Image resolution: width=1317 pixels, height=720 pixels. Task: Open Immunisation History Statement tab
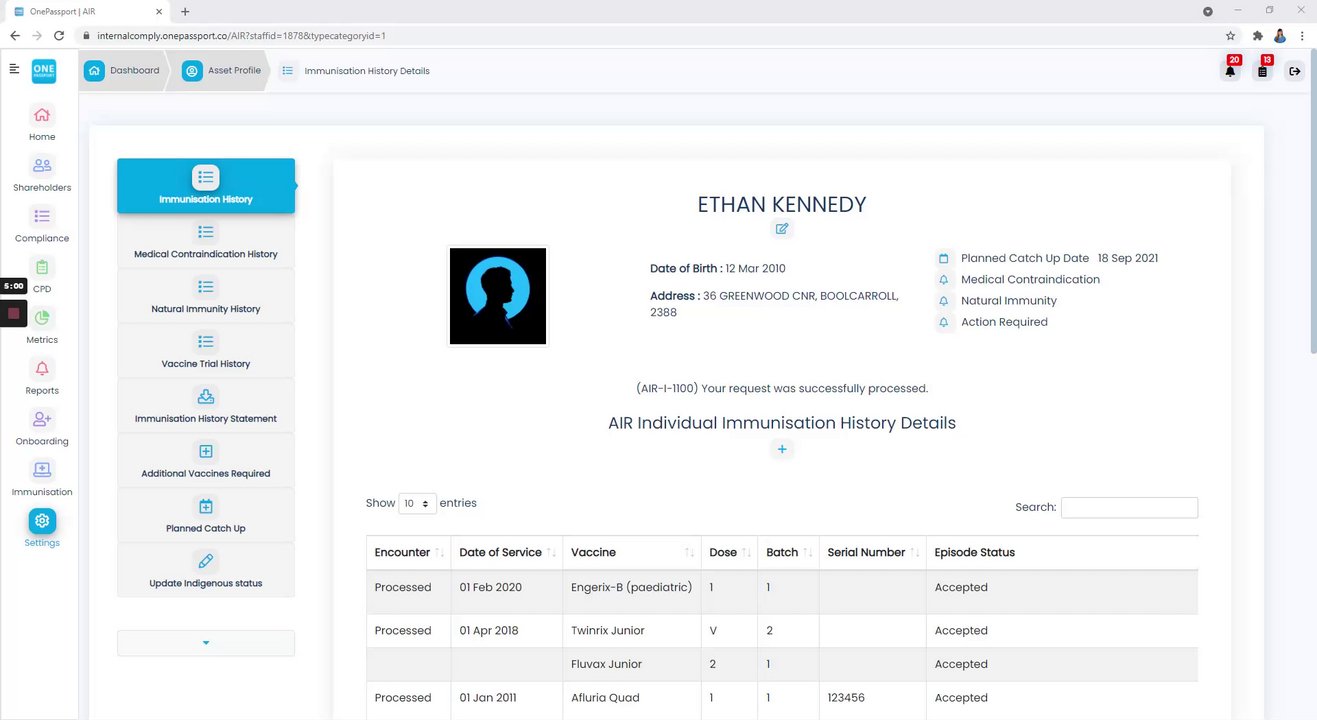click(206, 406)
